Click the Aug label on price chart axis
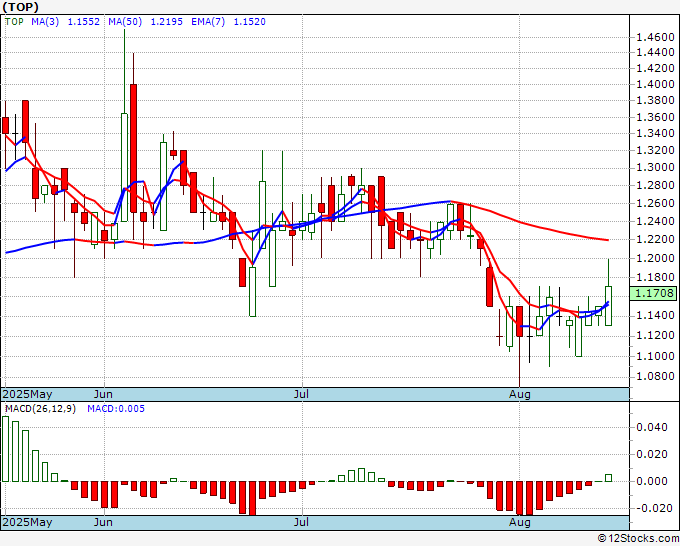Viewport: 680px width, 546px height. (x=520, y=394)
